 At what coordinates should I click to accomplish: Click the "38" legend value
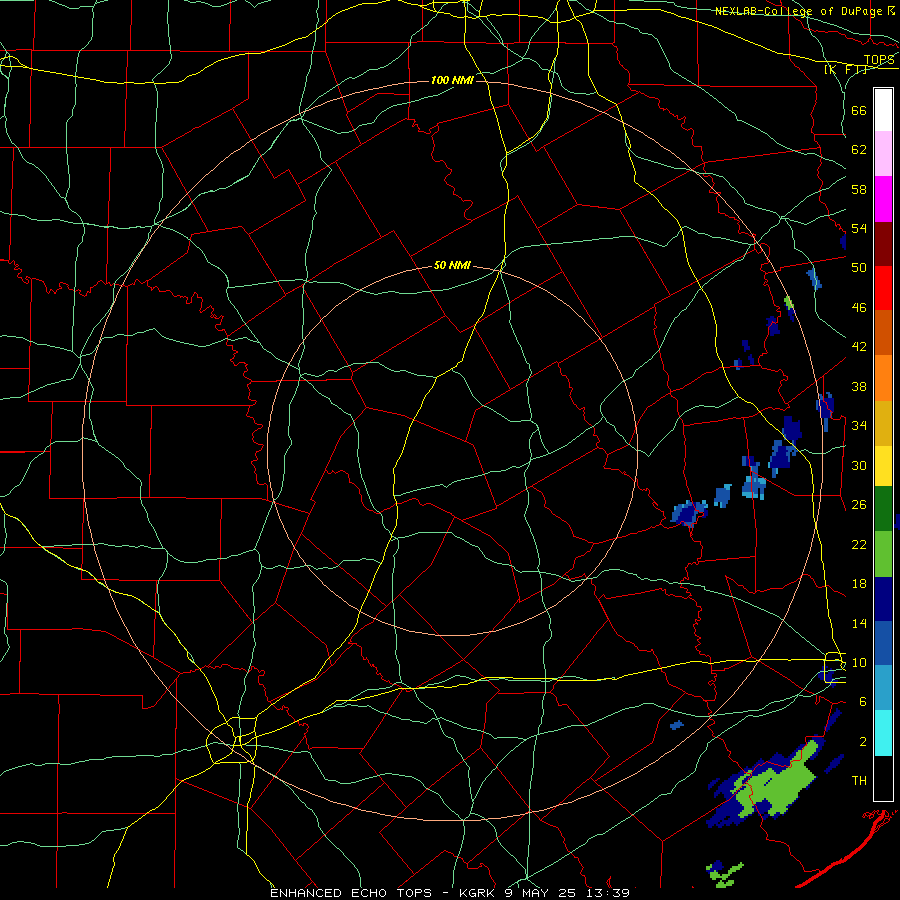point(859,386)
